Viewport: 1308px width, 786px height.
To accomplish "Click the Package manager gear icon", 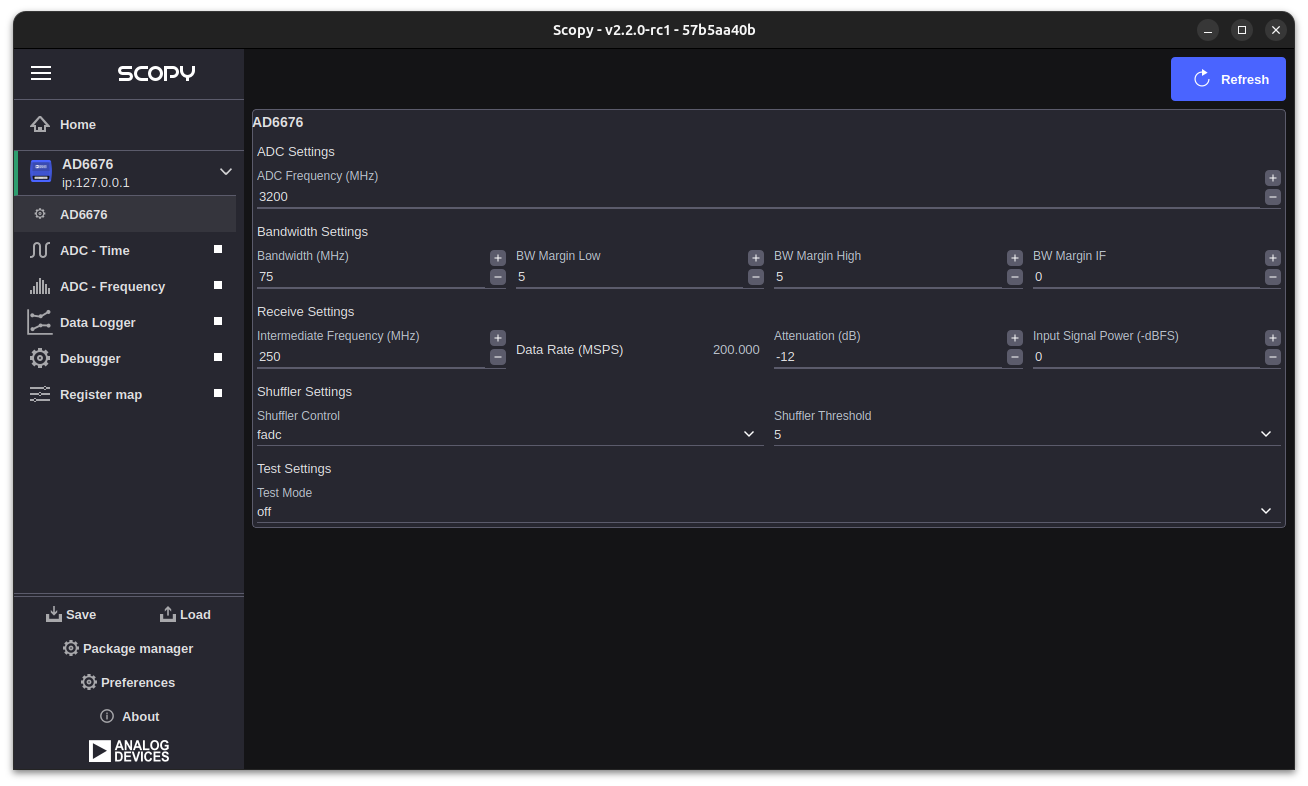I will coord(71,648).
